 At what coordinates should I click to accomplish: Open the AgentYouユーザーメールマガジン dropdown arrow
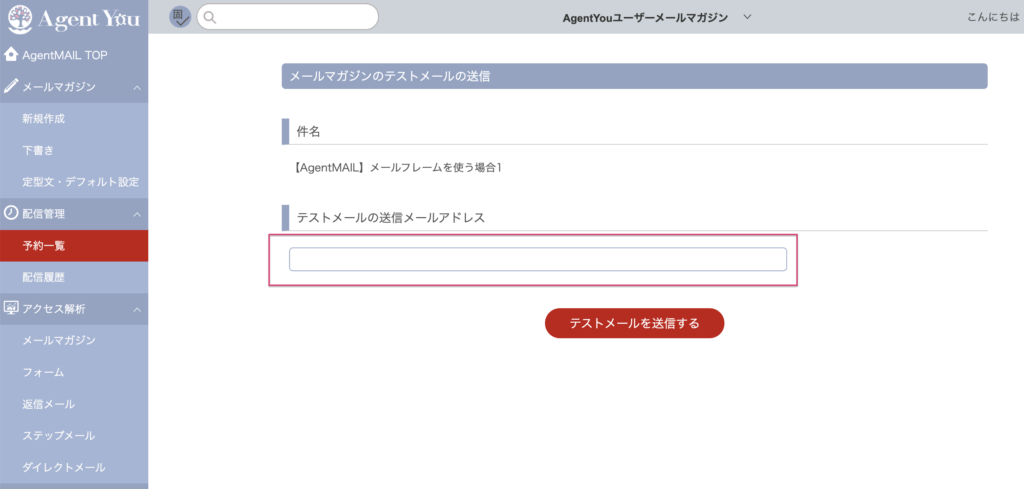coord(748,18)
